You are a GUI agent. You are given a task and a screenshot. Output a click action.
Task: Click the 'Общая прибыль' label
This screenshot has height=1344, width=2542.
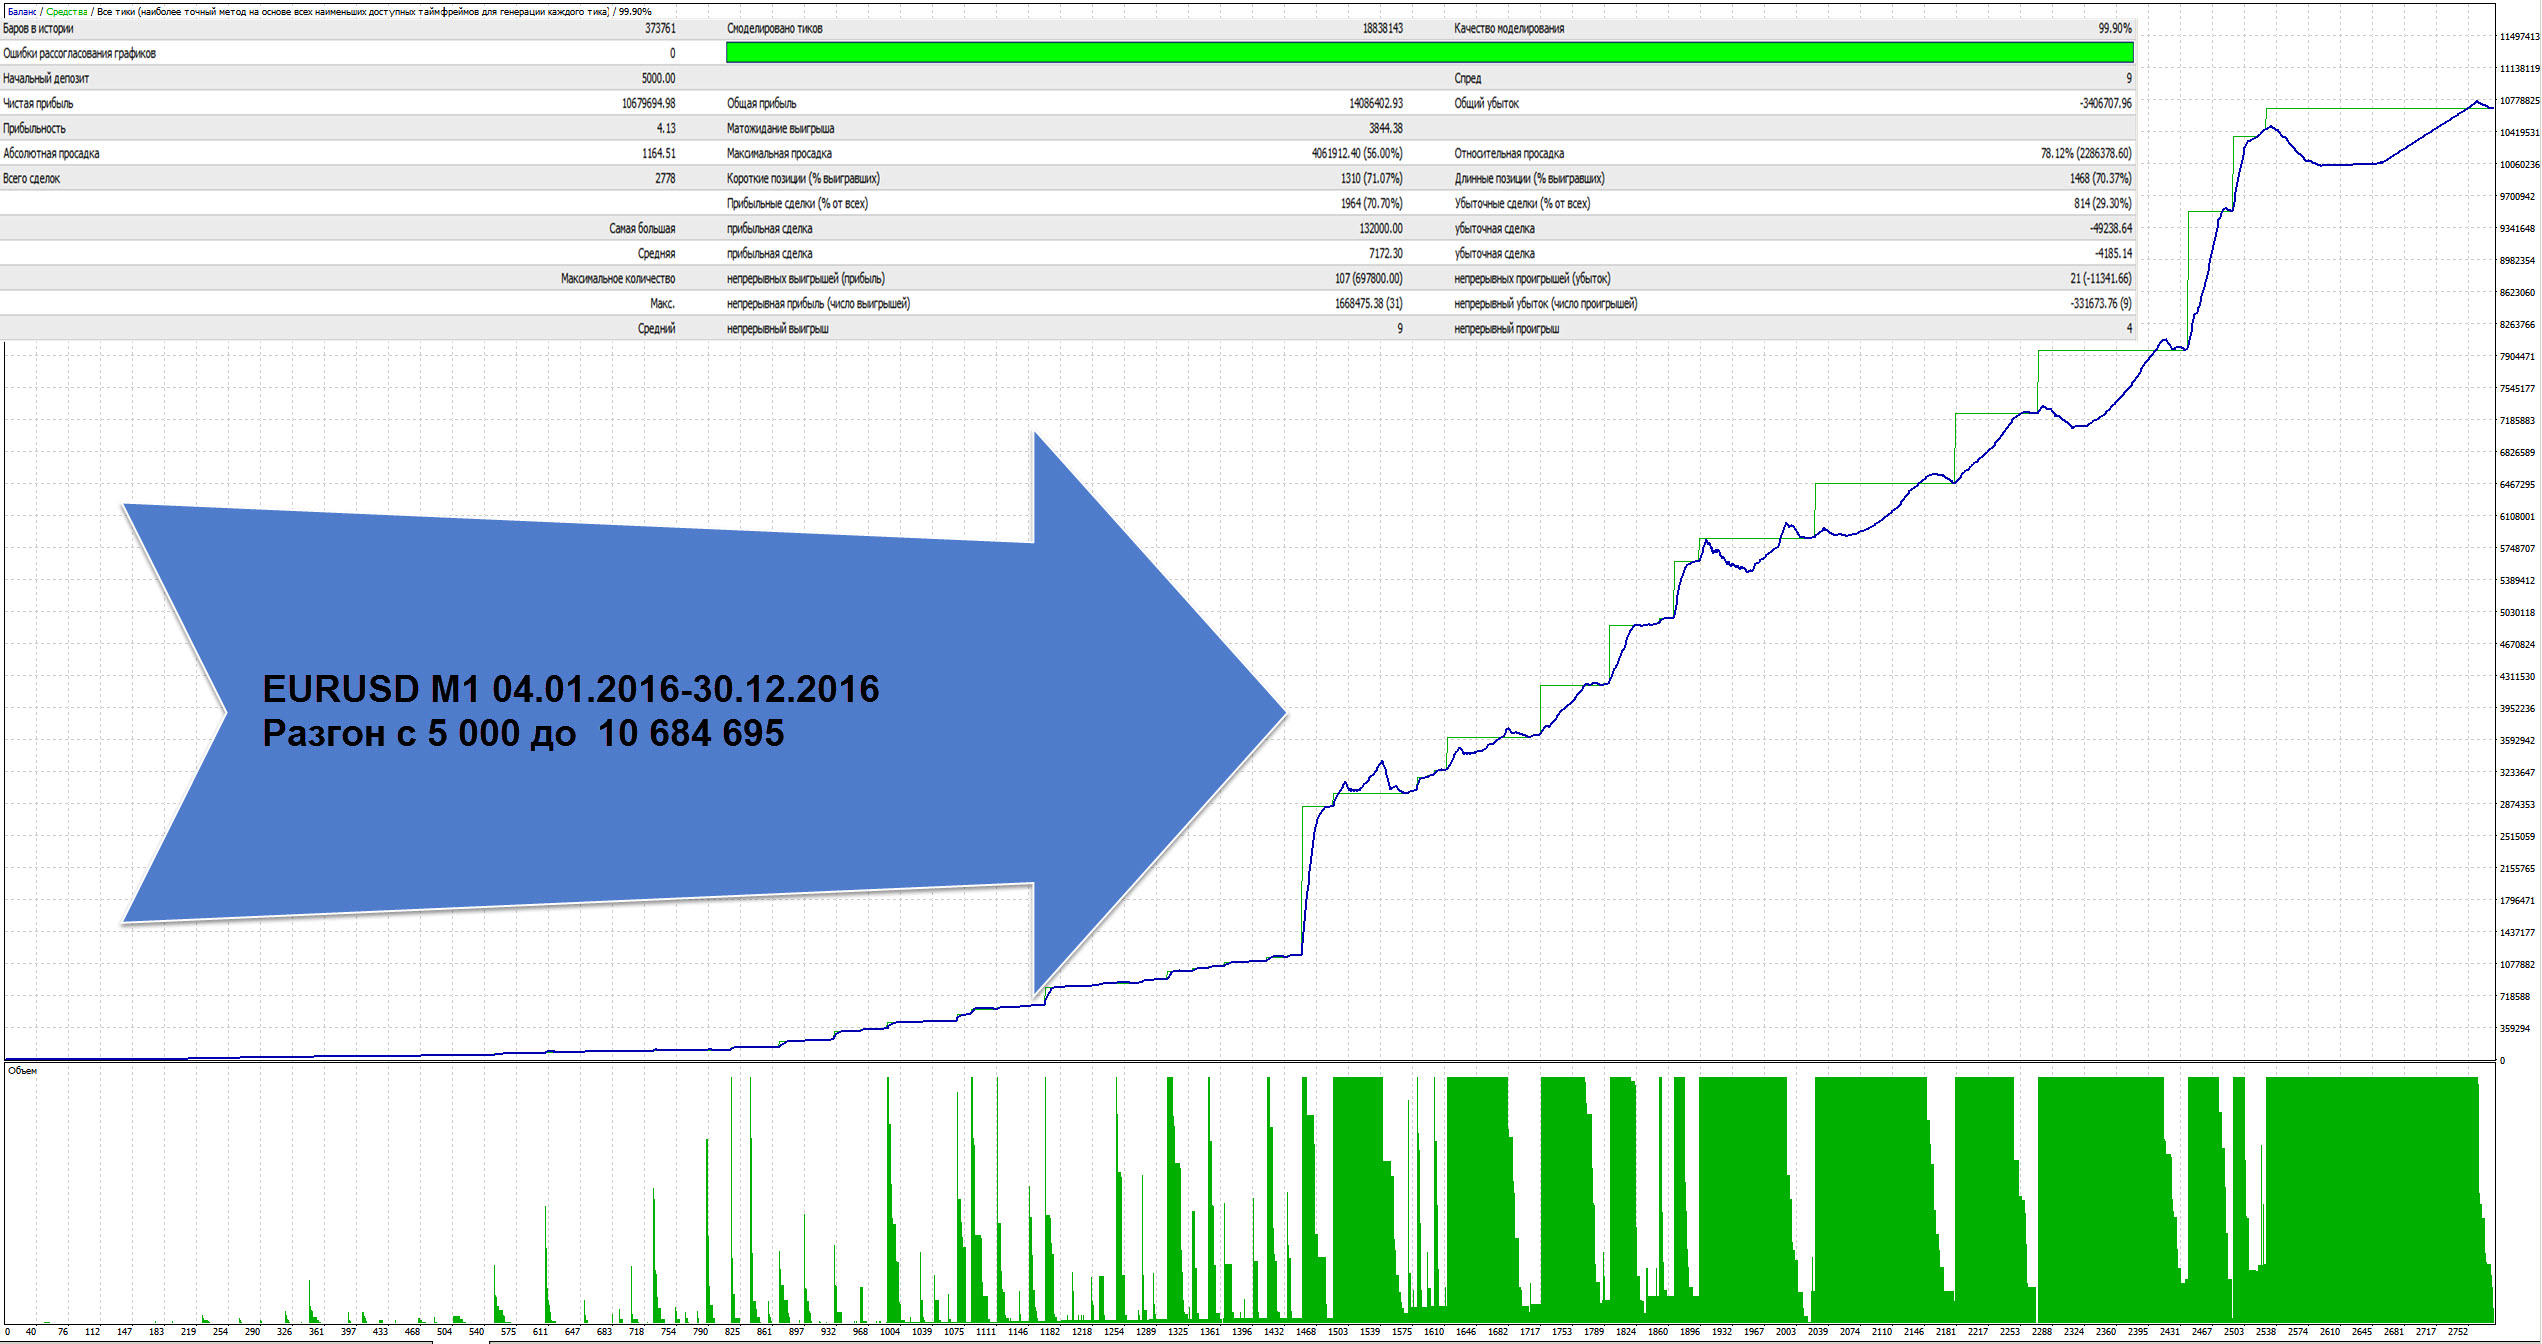click(762, 104)
